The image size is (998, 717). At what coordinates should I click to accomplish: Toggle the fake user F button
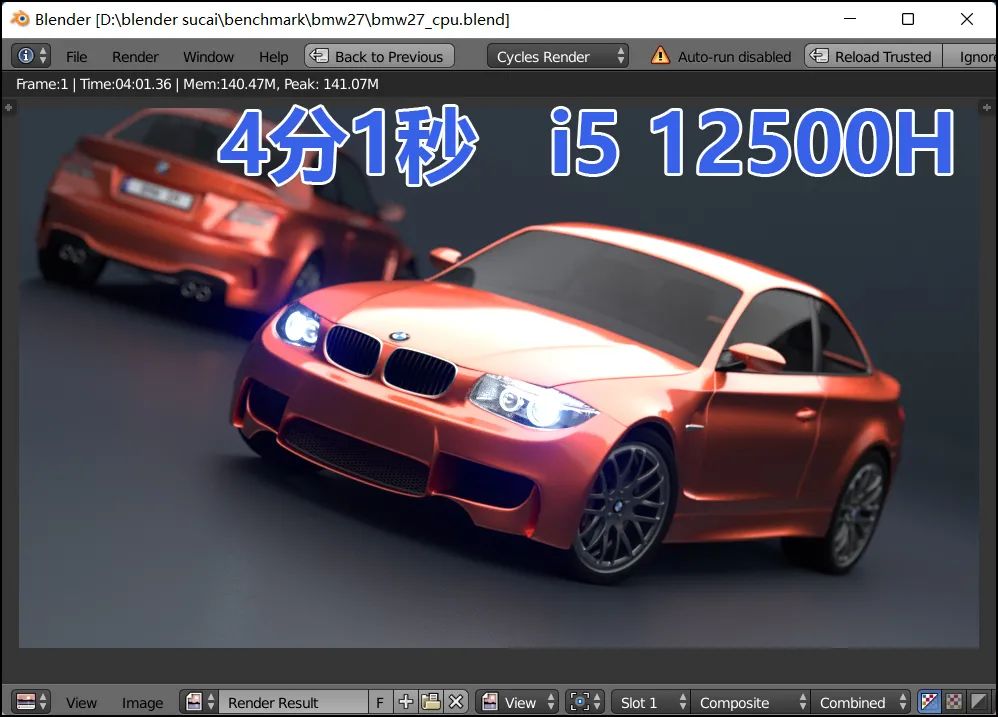380,702
